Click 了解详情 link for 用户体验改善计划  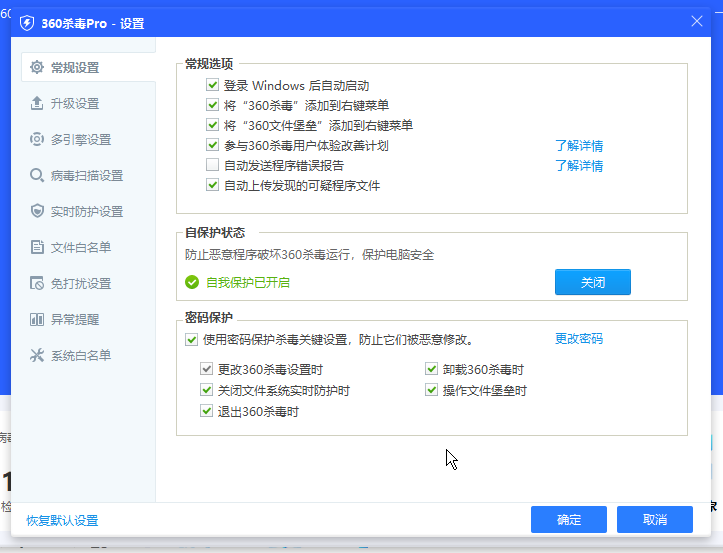click(579, 146)
